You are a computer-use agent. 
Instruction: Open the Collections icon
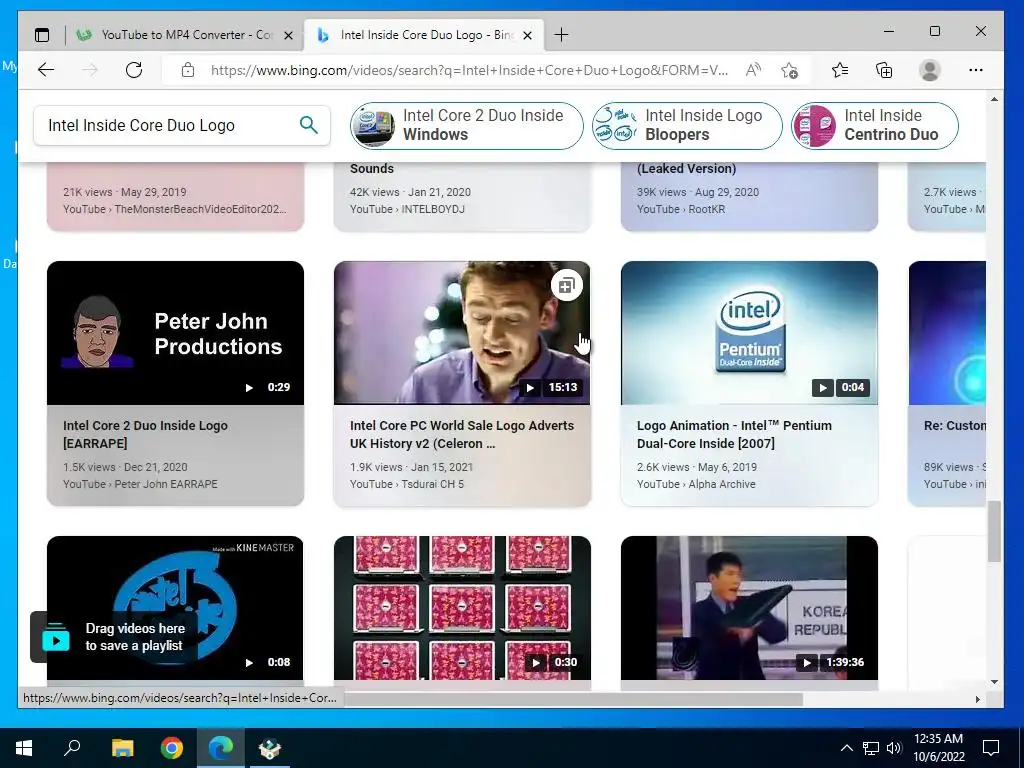(x=884, y=70)
